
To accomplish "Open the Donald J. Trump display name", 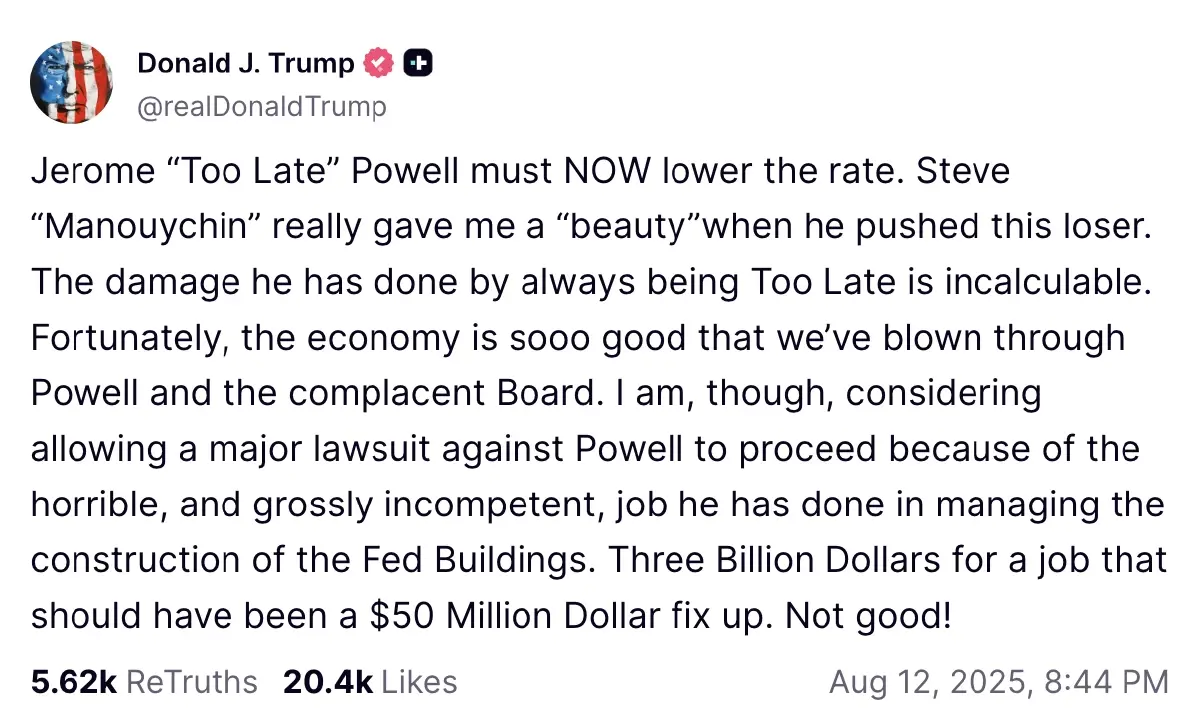I will [245, 64].
